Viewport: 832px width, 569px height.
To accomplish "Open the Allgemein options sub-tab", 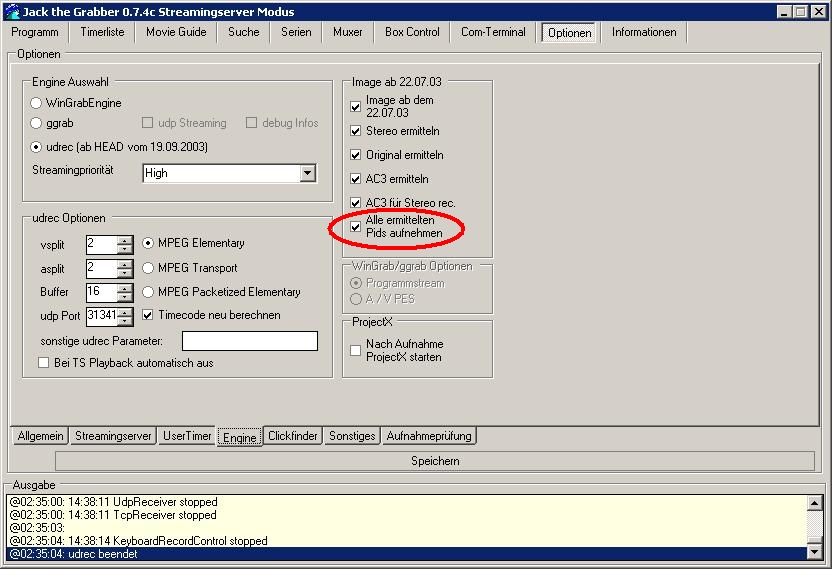I will 40,436.
